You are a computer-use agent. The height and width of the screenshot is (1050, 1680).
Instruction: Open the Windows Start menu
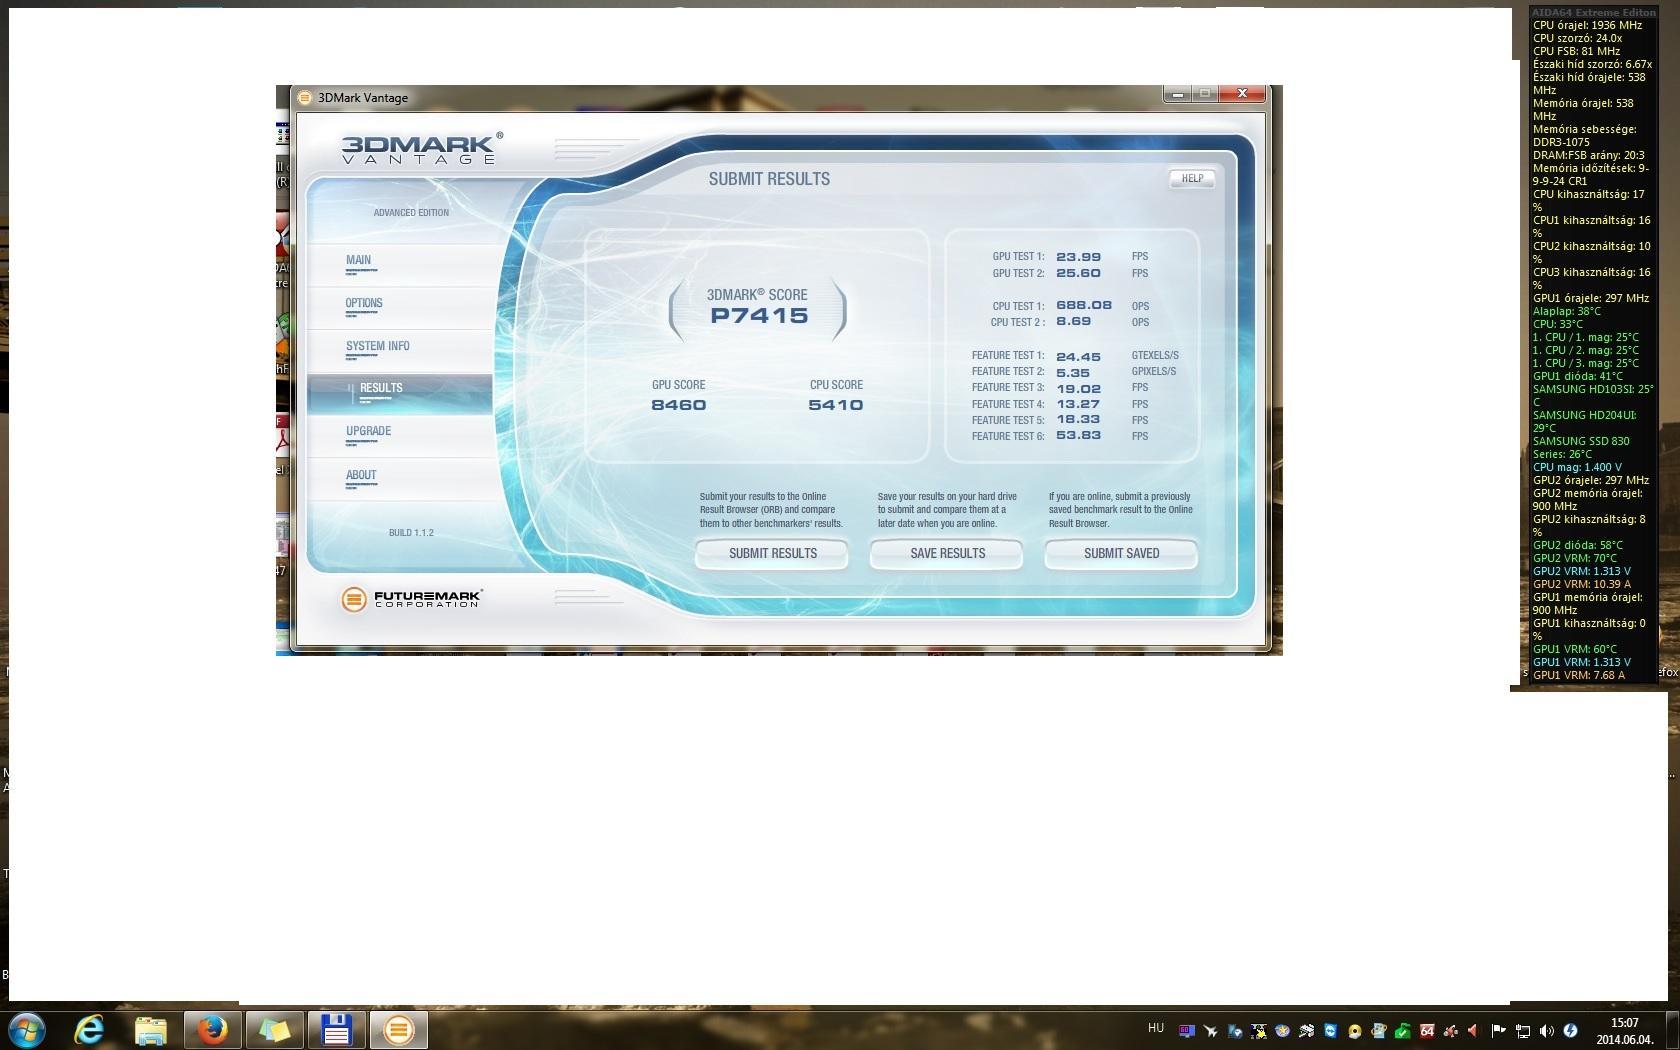[26, 1029]
